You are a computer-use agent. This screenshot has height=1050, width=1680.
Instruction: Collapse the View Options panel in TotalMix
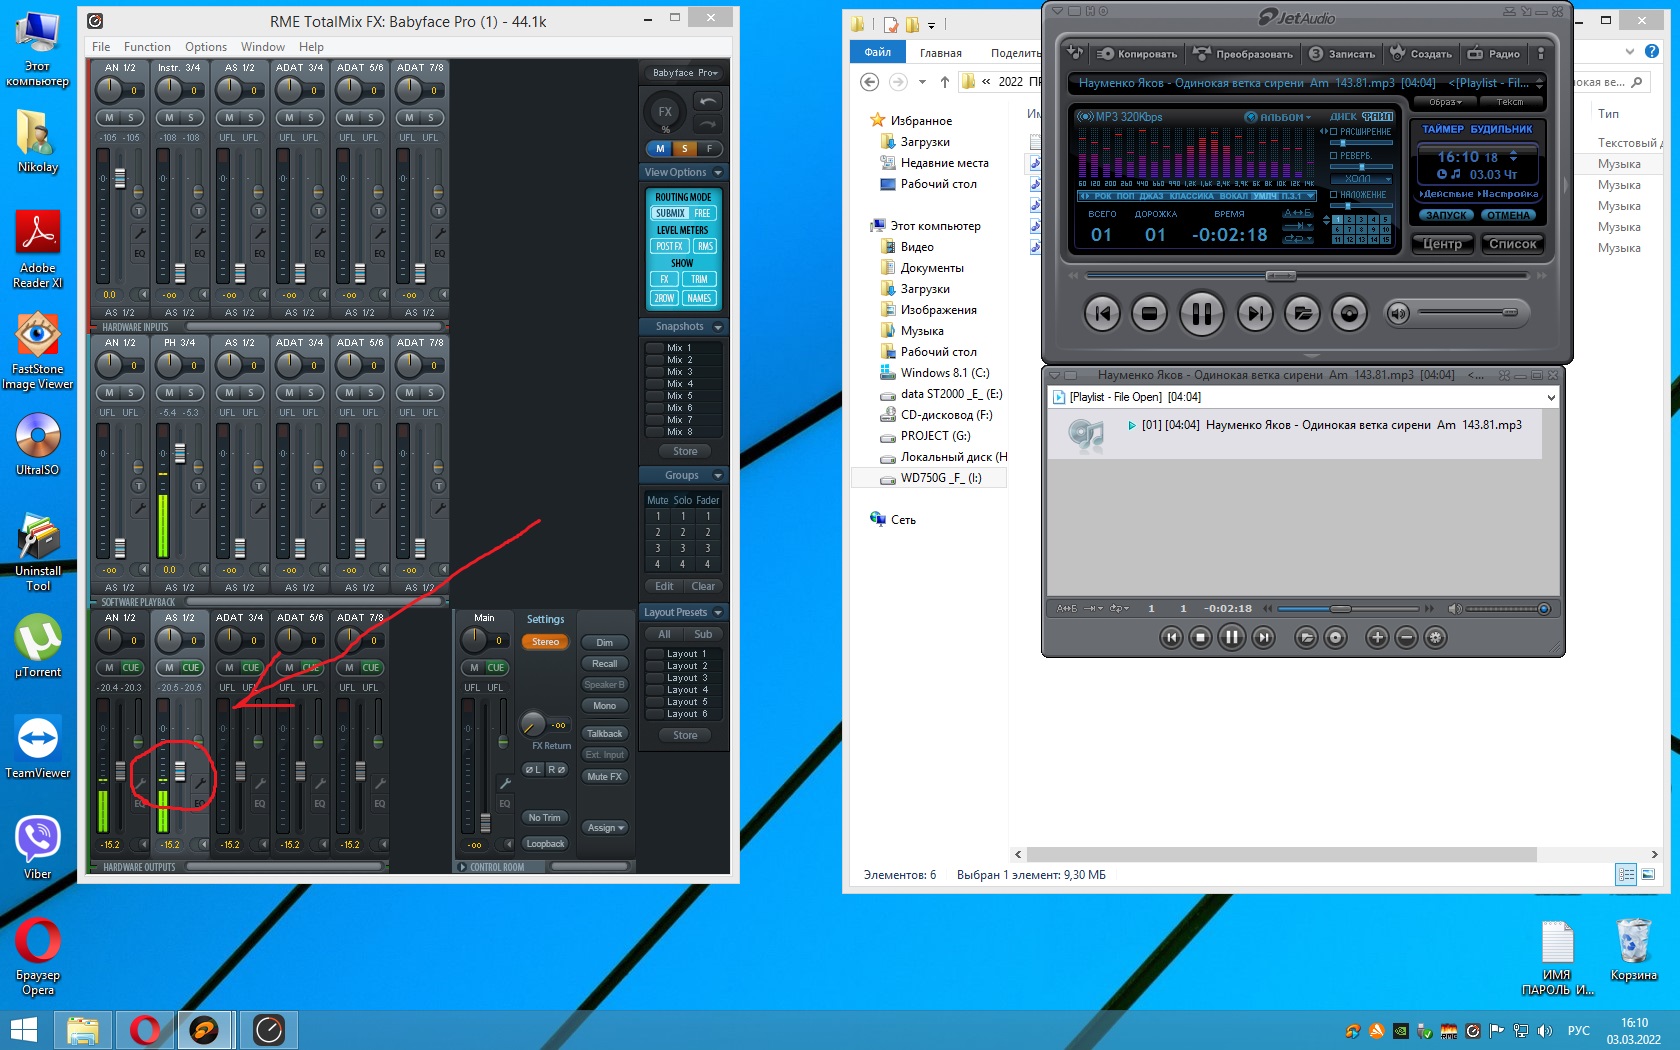click(718, 173)
